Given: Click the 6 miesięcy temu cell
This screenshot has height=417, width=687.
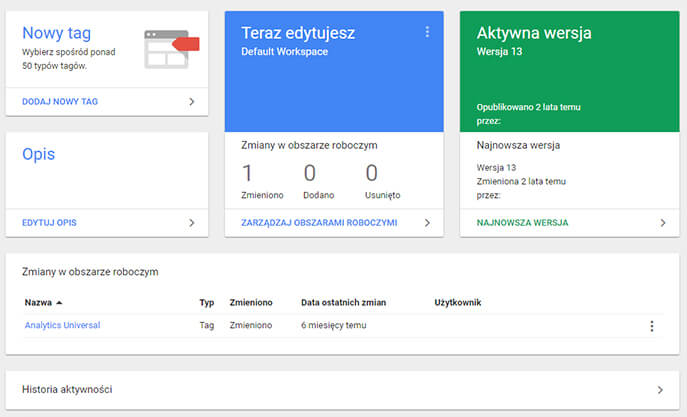Looking at the screenshot, I should click(333, 325).
